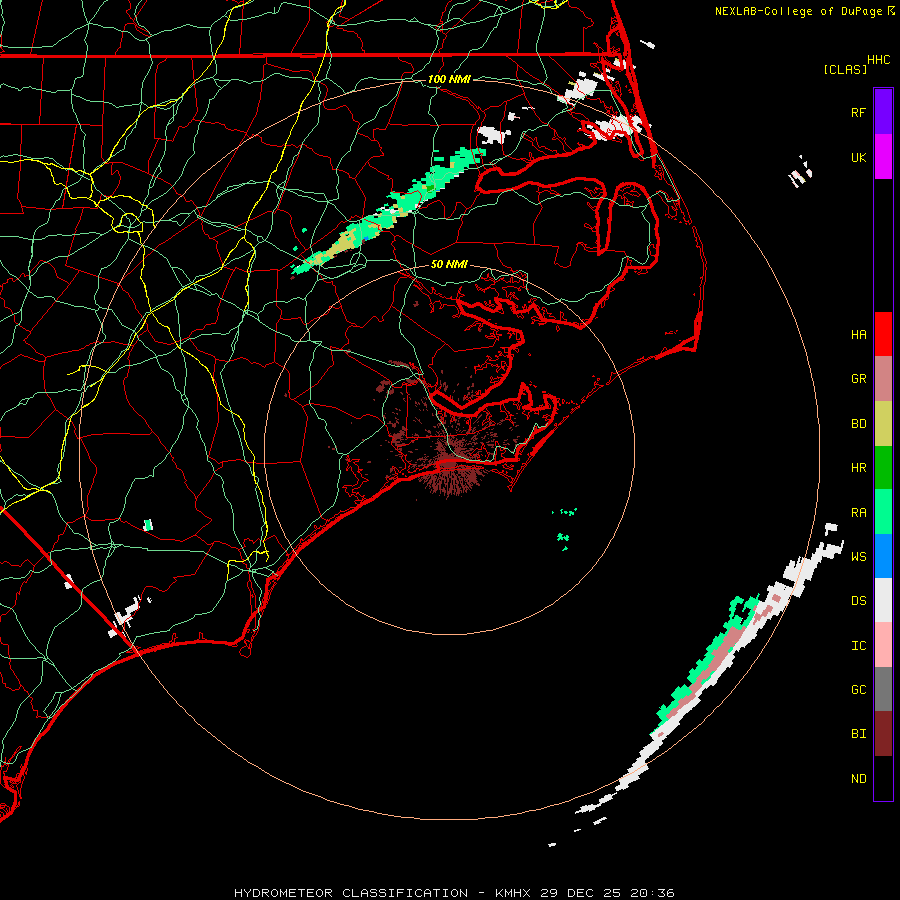Pick the HR heavy rain green swatch

(883, 468)
